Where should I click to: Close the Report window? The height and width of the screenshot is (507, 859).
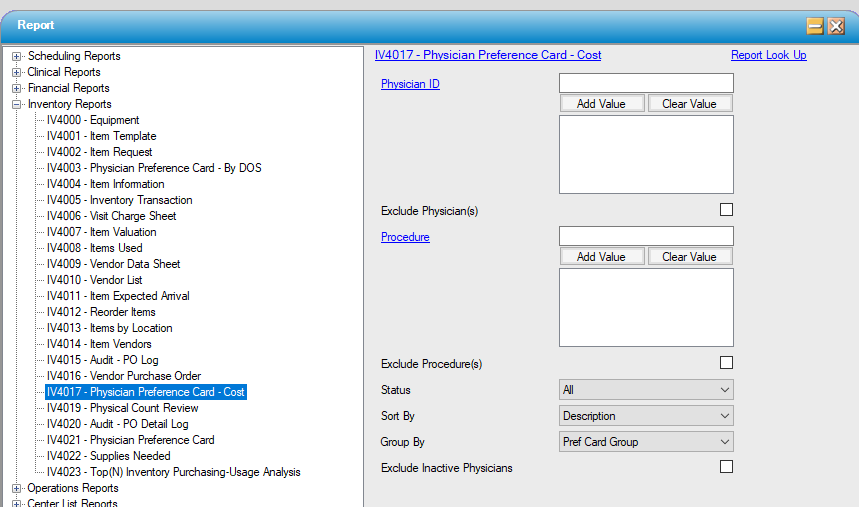[x=836, y=27]
